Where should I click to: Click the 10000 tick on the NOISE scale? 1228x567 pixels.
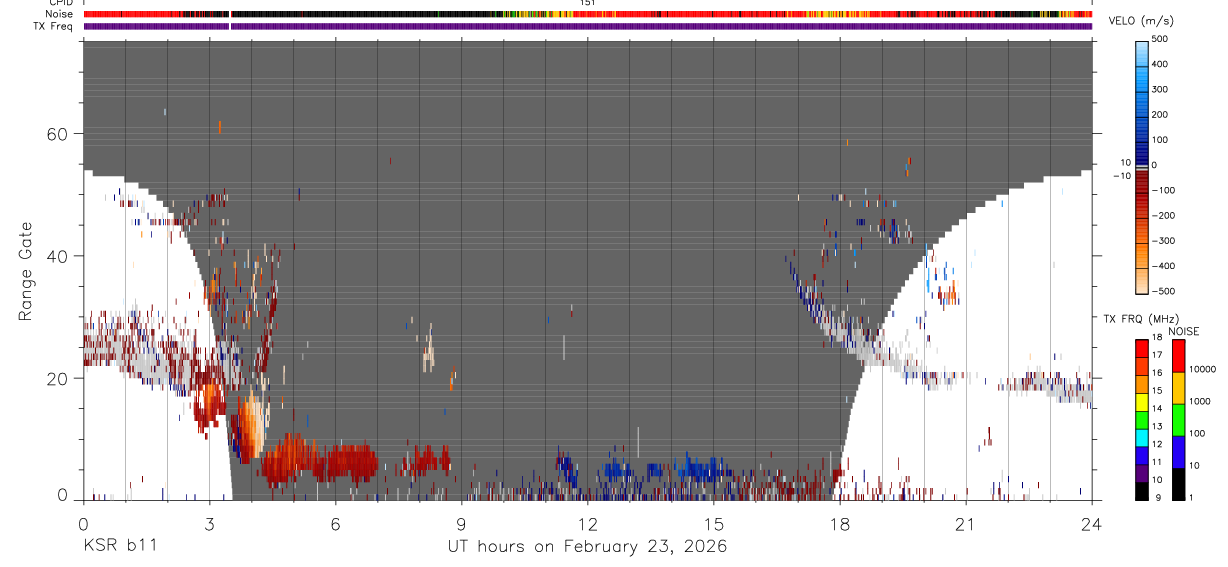click(1202, 370)
